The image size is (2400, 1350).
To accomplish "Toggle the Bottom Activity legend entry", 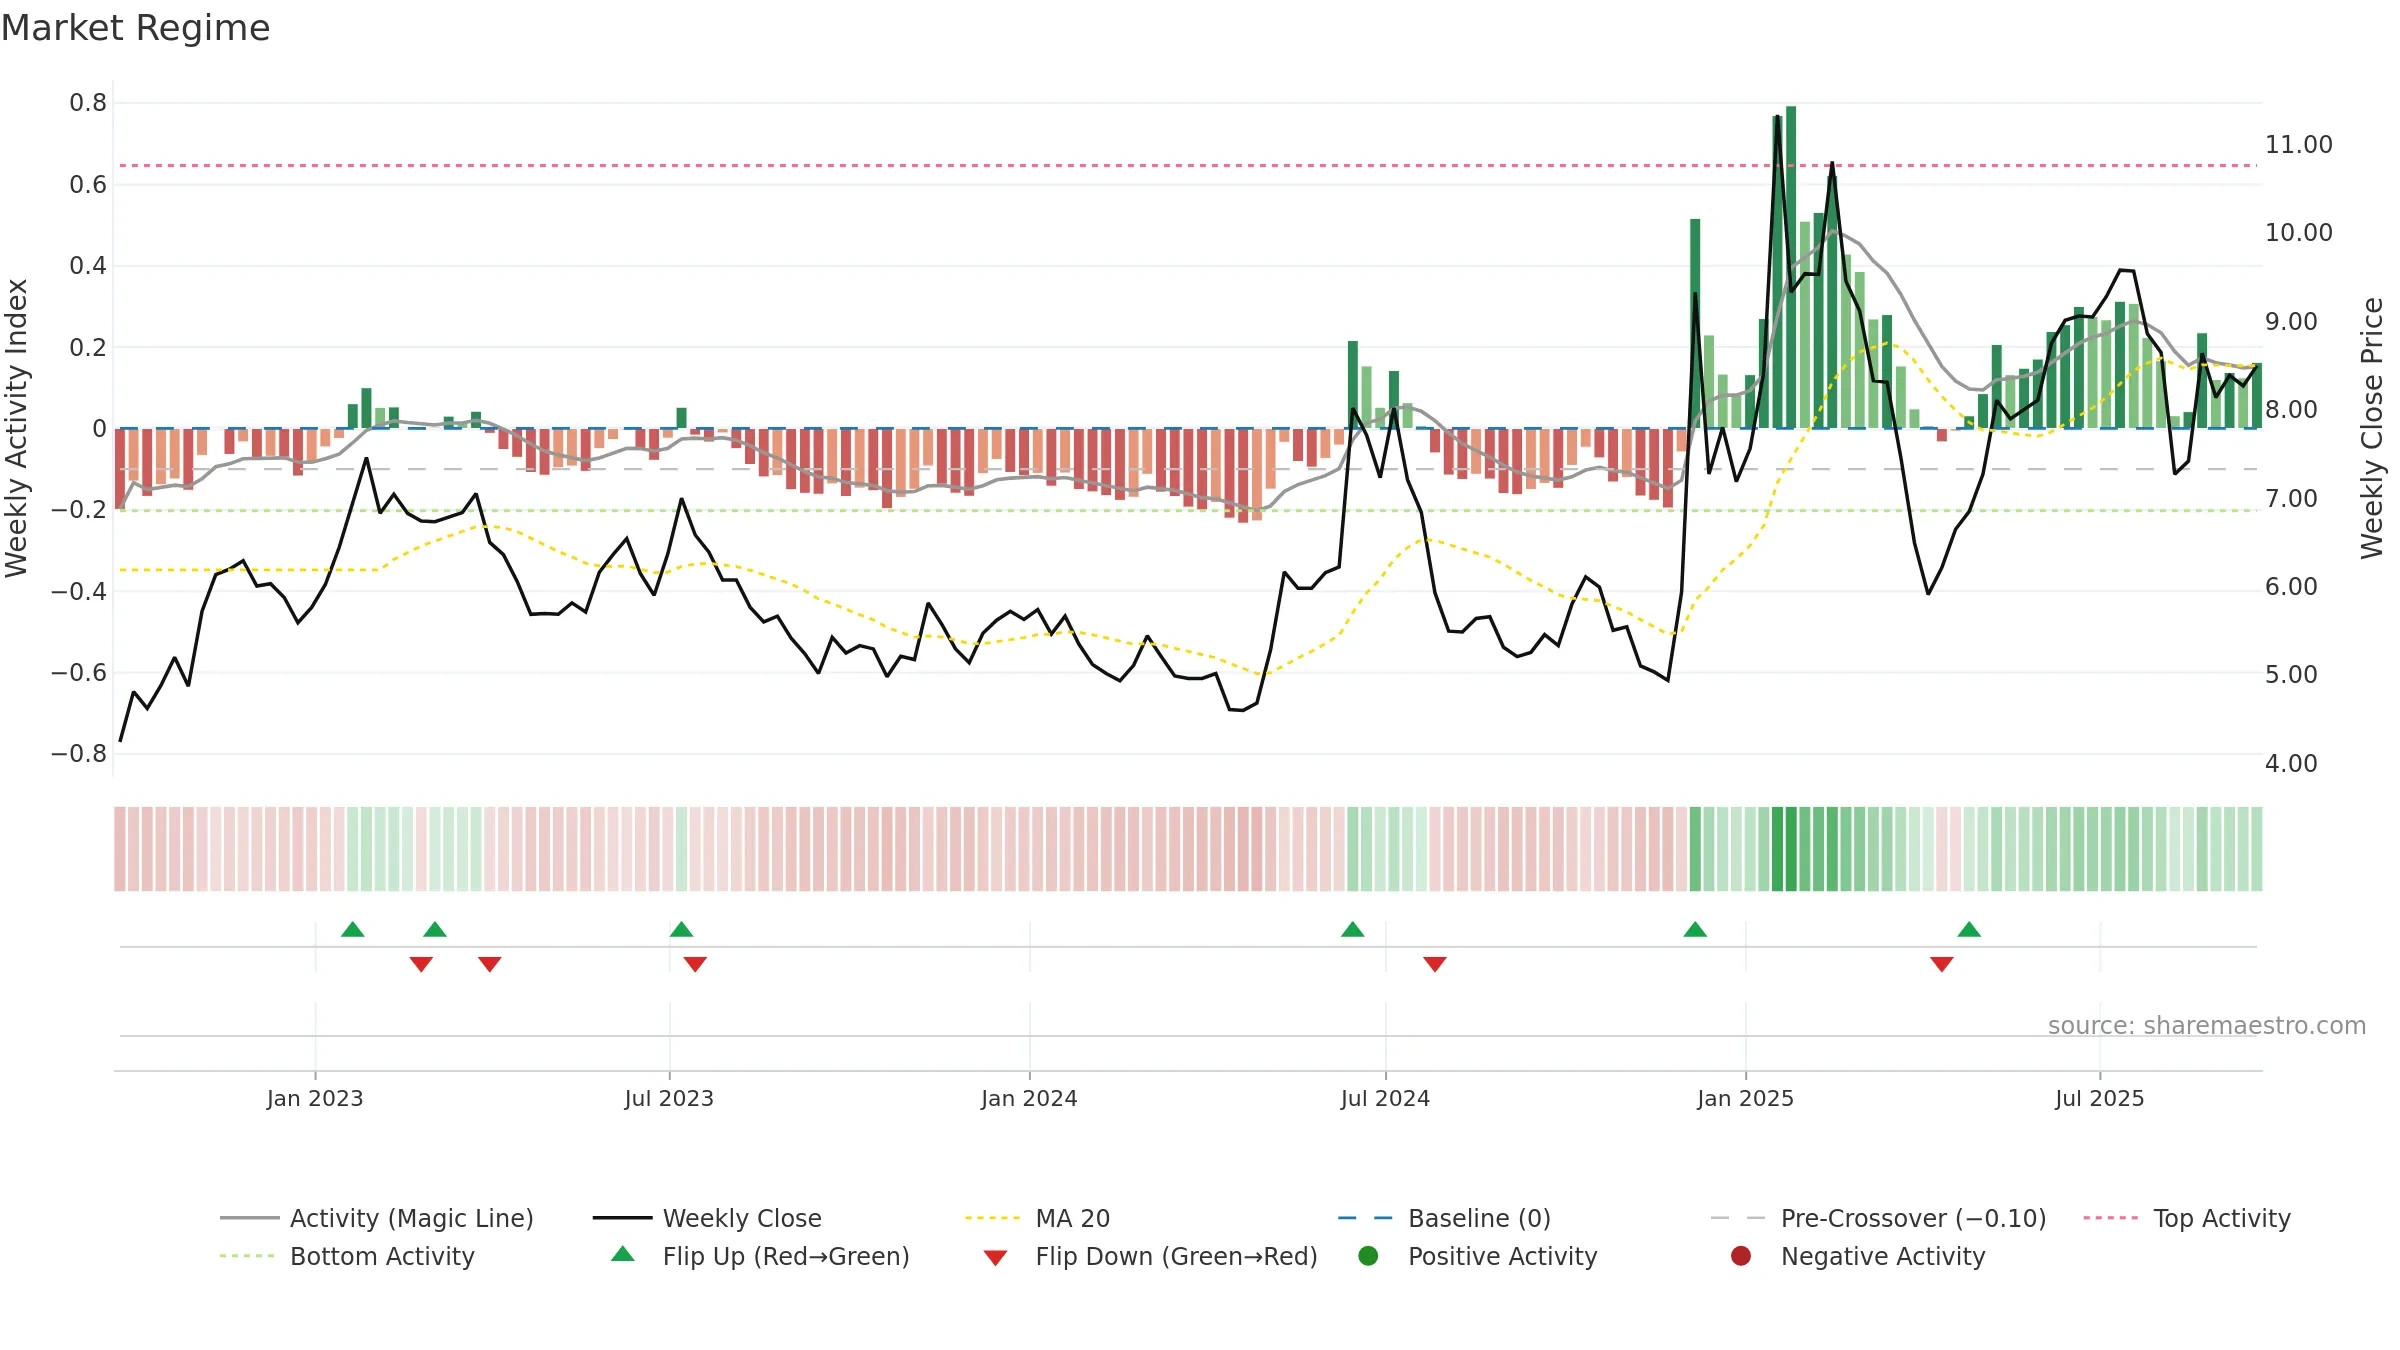I will point(347,1256).
